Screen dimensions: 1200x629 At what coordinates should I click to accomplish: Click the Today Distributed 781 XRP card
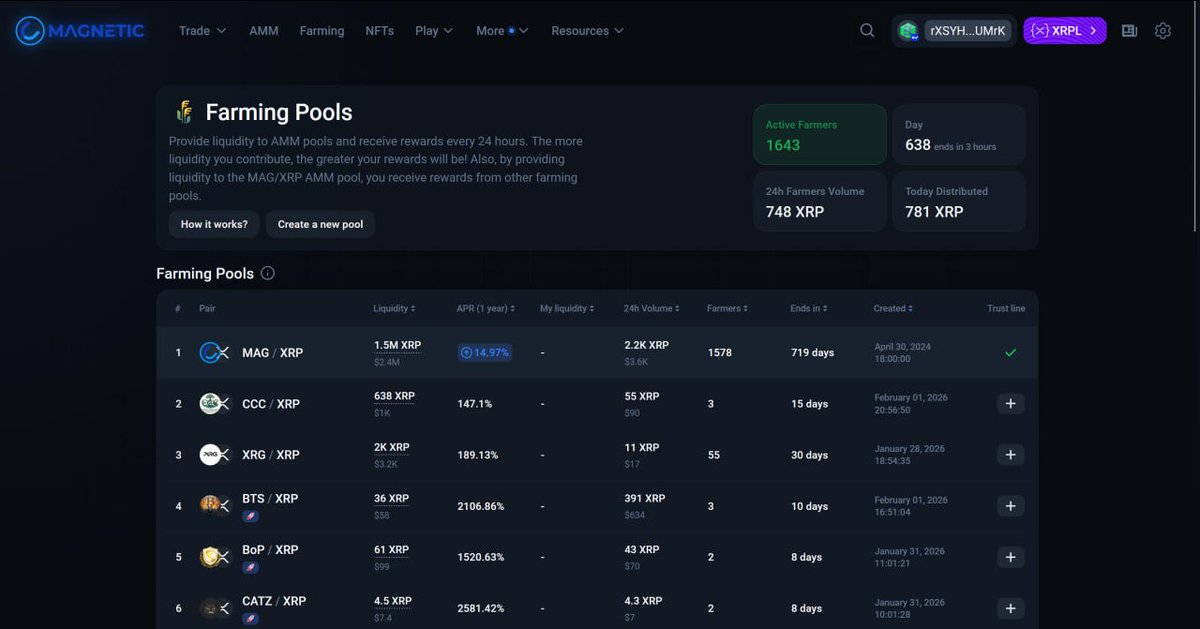click(959, 201)
